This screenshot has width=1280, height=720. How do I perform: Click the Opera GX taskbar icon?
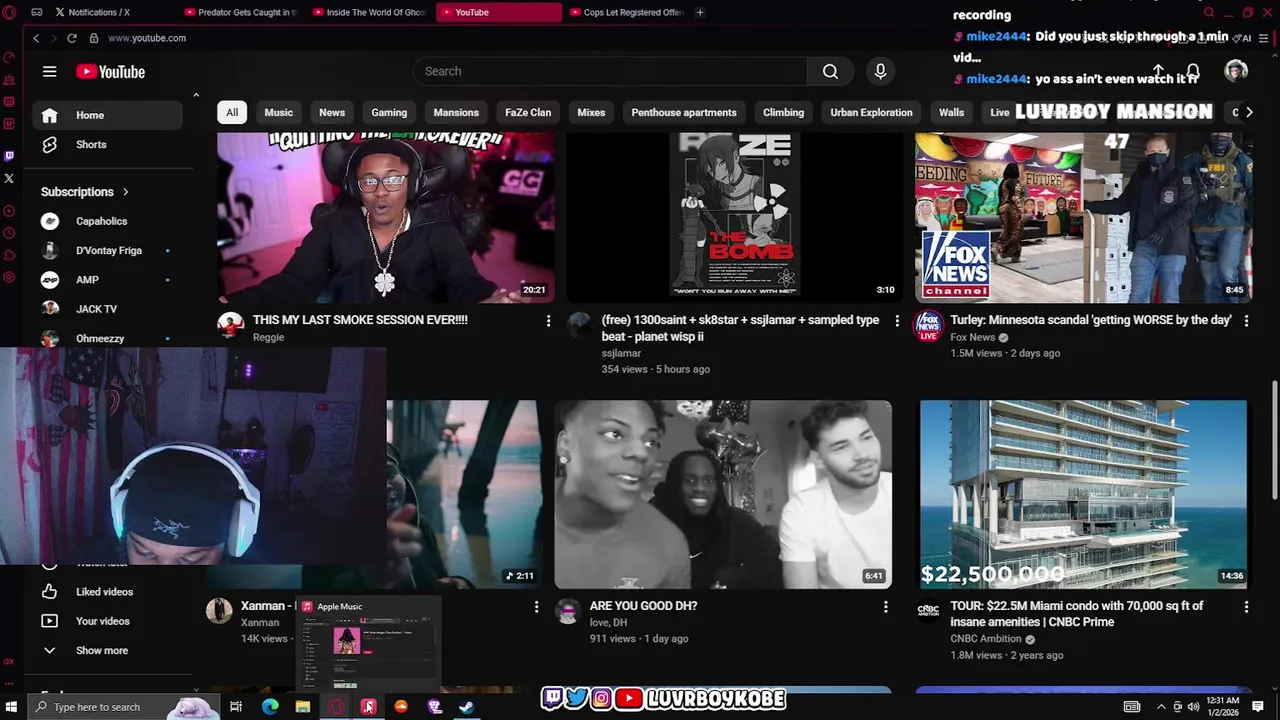coord(335,707)
